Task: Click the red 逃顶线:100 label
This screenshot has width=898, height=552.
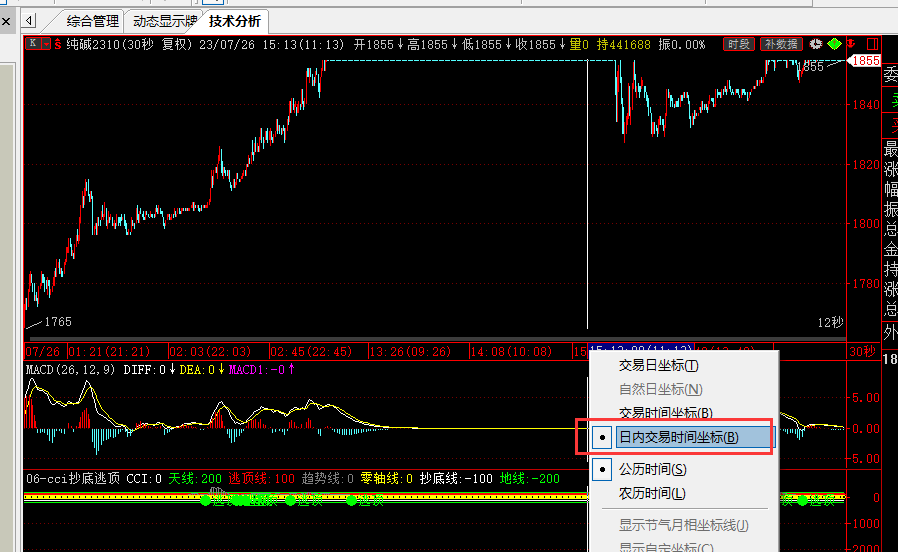Action: pos(261,479)
